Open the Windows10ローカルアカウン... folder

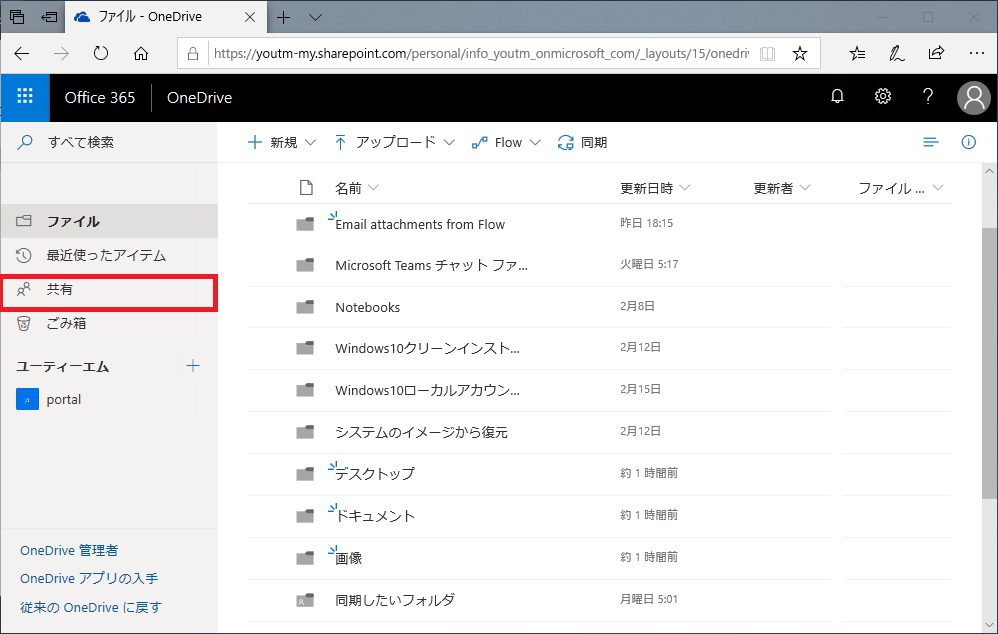coord(428,390)
